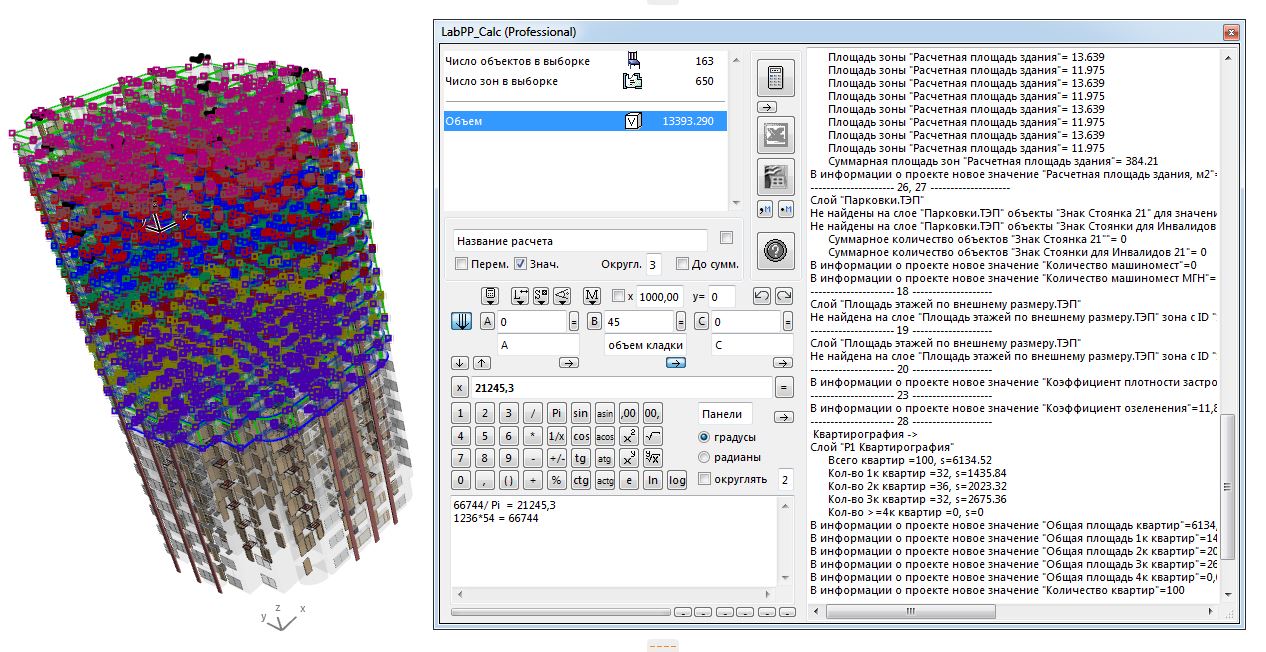
Task: Click the dot-M separator button
Action: (x=786, y=208)
